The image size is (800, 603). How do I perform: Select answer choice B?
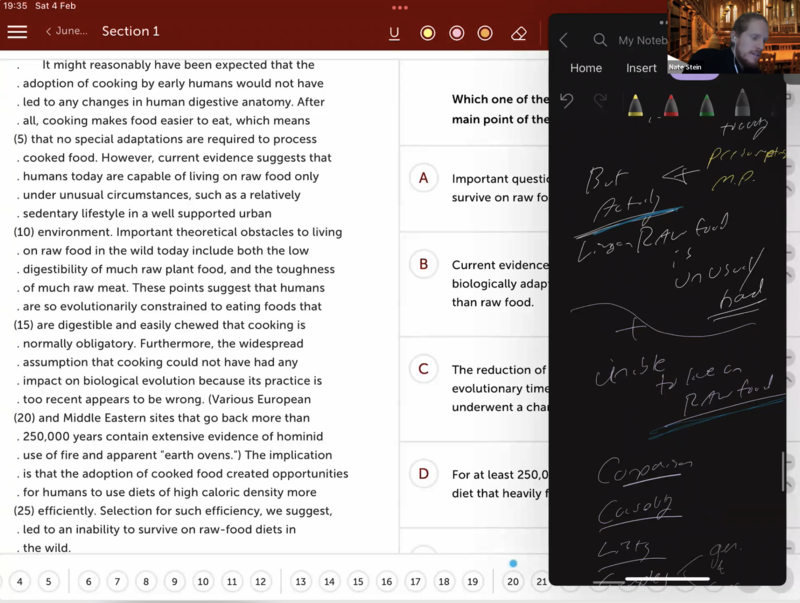point(423,264)
